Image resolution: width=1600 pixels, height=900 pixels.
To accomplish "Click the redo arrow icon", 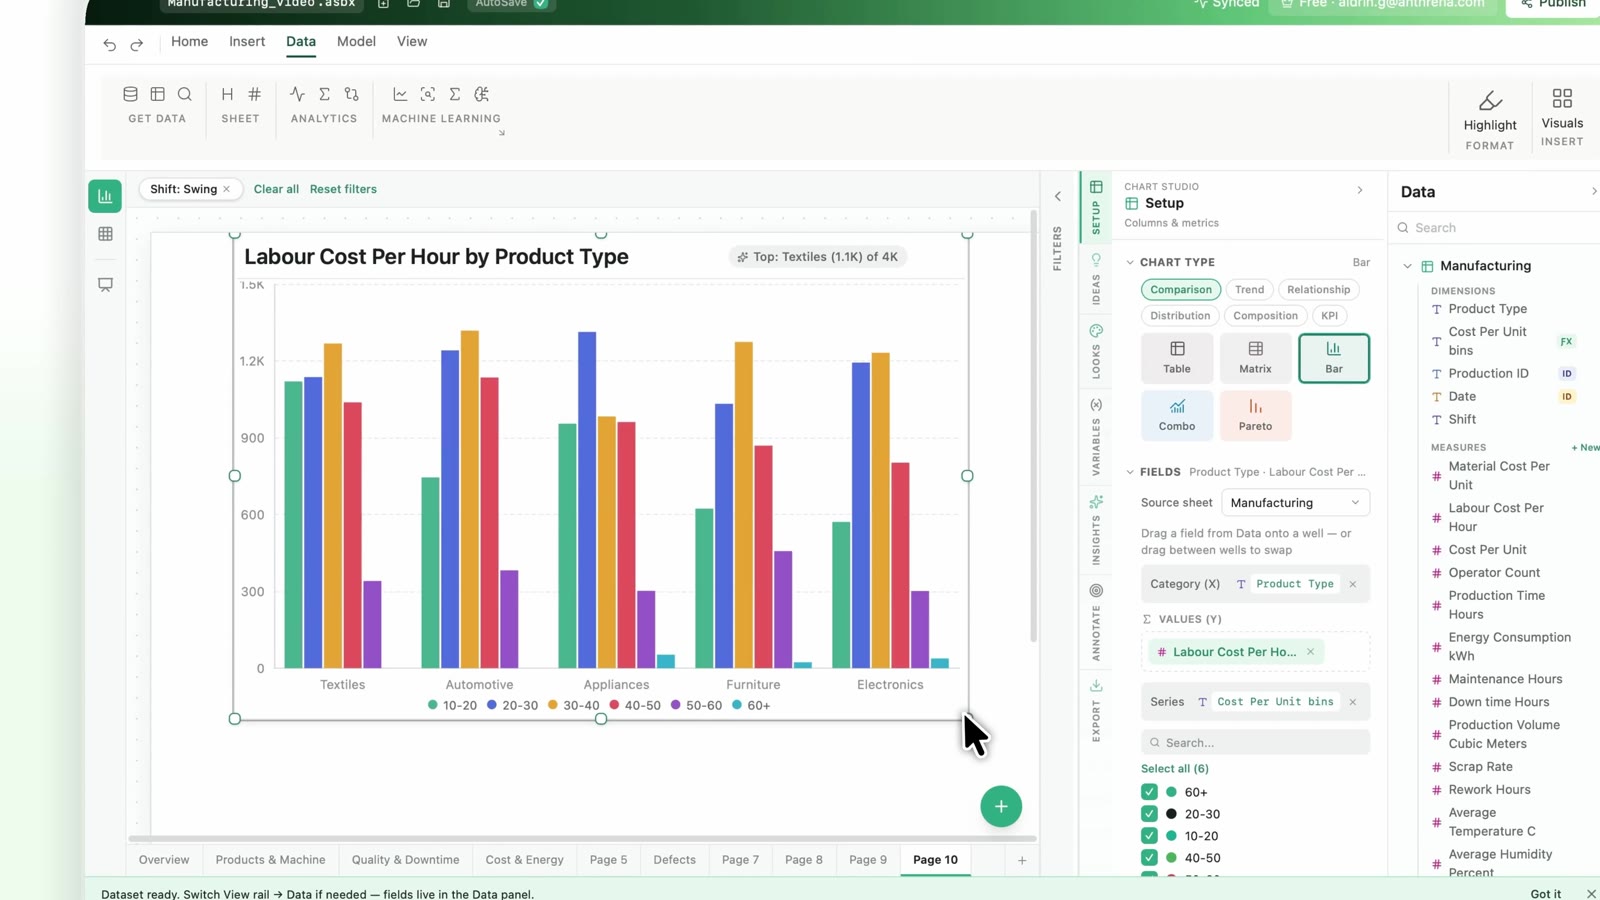I will (x=137, y=44).
